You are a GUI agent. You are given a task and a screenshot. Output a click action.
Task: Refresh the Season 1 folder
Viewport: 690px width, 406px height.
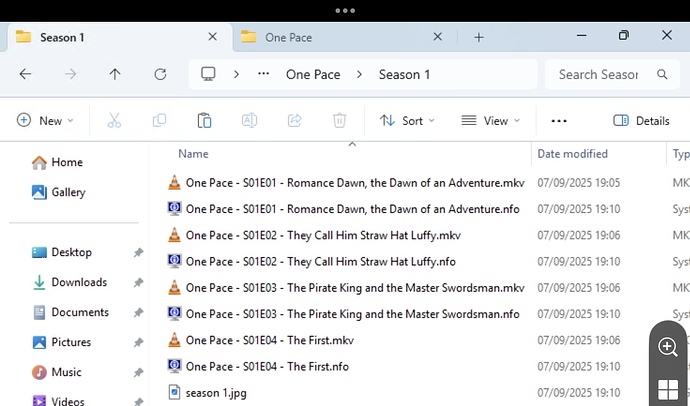[160, 74]
